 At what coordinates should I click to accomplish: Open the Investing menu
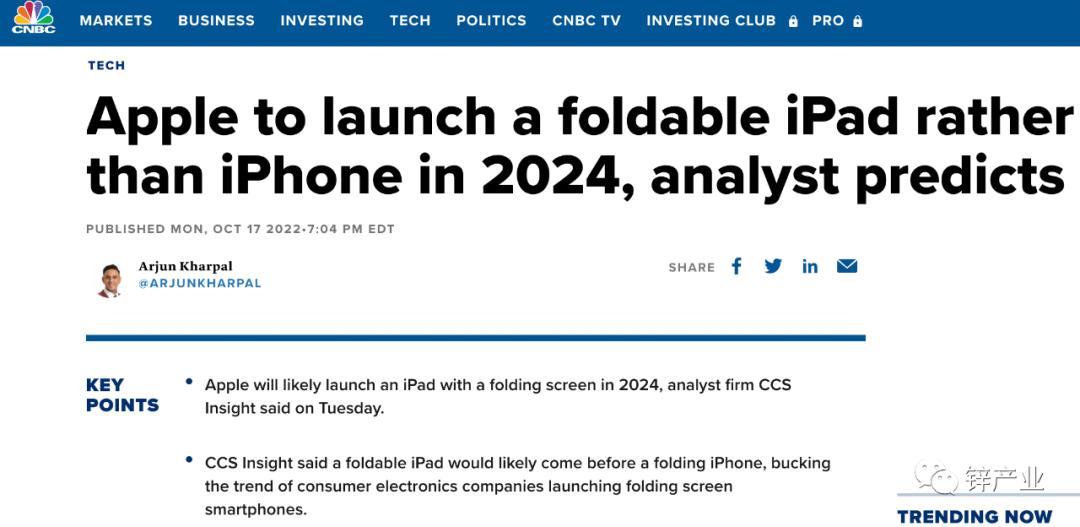(322, 21)
